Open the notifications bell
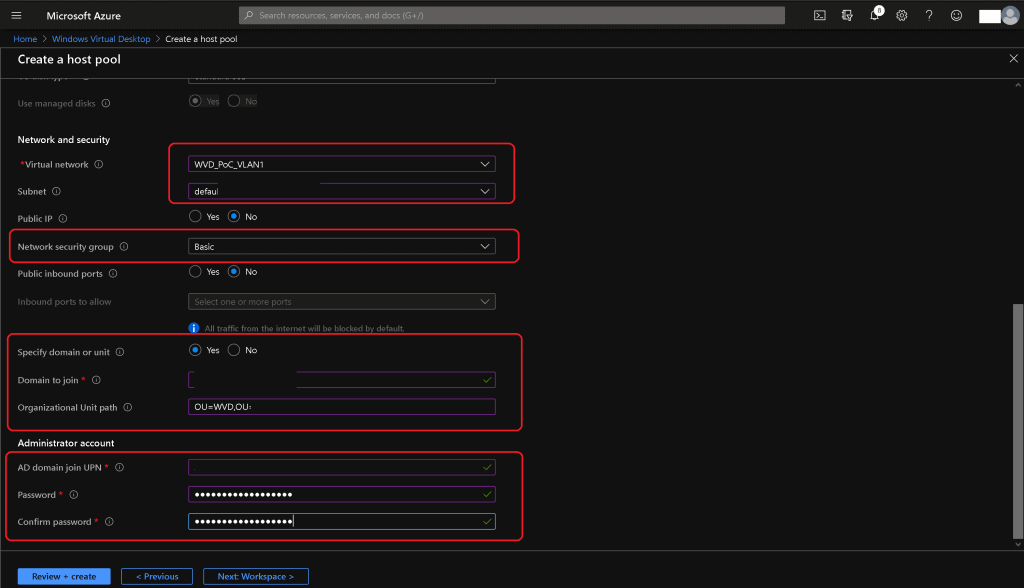Image resolution: width=1024 pixels, height=588 pixels. [x=875, y=15]
